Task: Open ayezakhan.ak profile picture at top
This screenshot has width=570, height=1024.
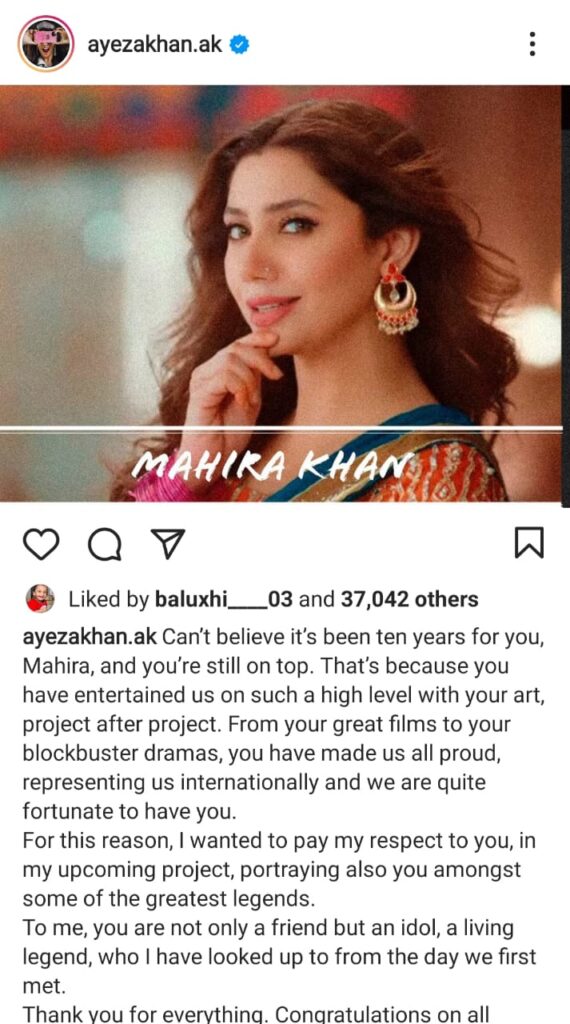Action: click(46, 44)
